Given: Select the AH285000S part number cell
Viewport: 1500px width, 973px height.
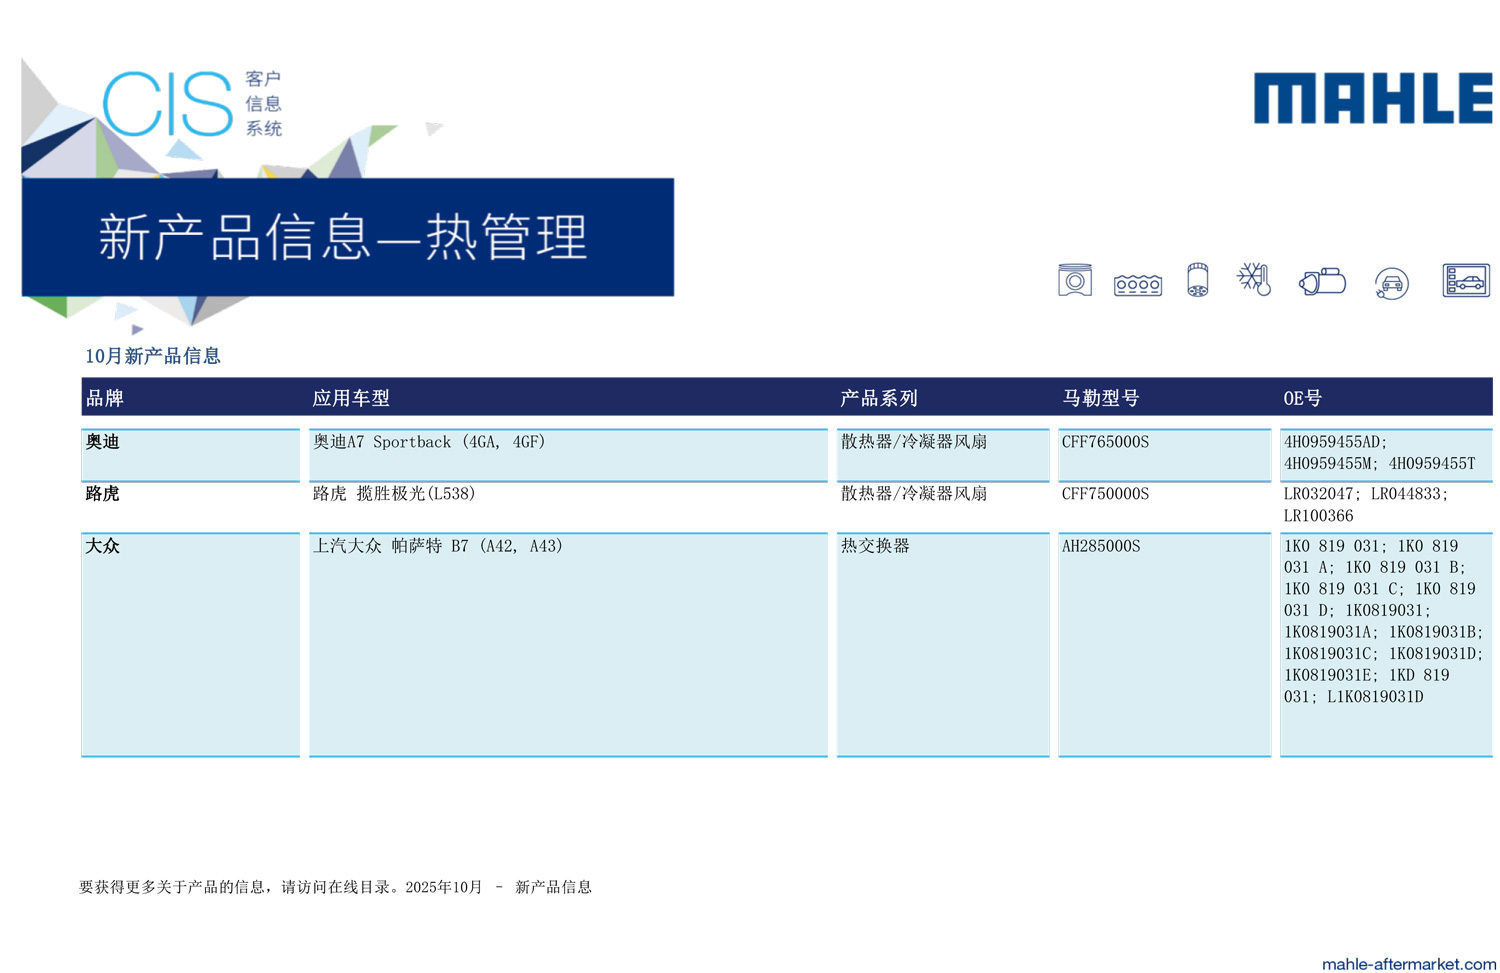Looking at the screenshot, I should click(x=1101, y=546).
